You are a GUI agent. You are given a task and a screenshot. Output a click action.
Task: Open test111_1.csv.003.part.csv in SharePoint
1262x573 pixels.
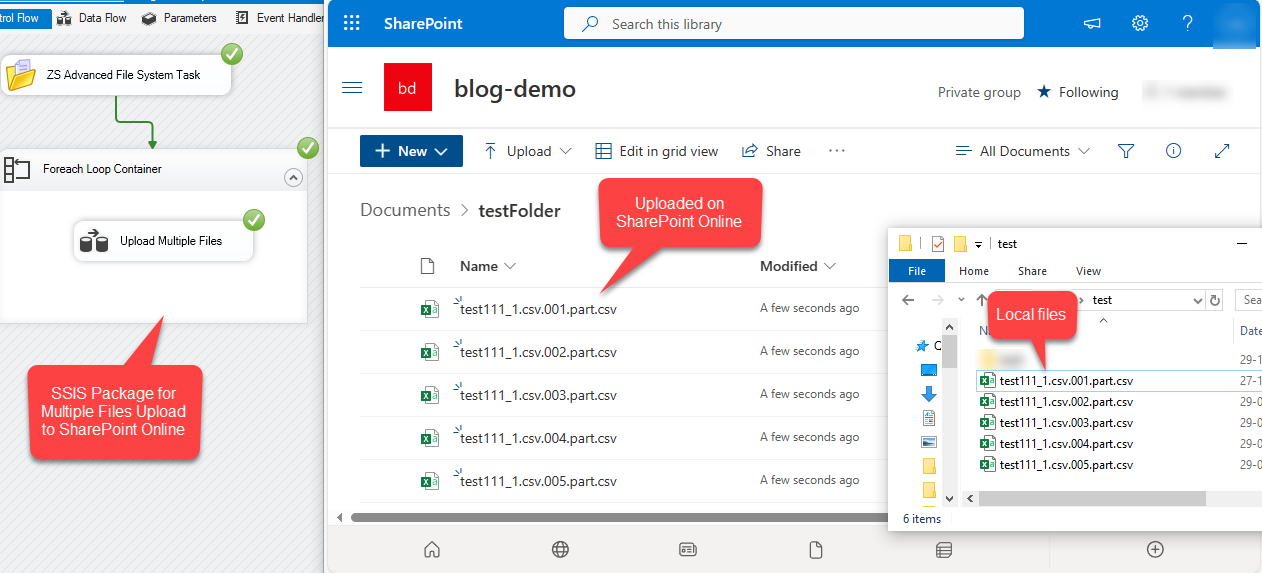[538, 395]
